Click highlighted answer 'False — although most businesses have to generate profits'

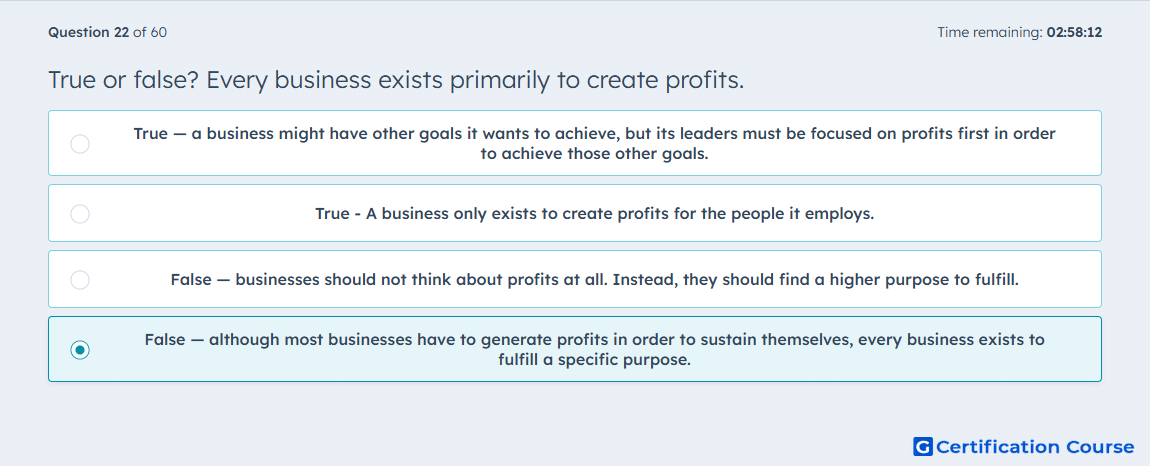pos(594,350)
